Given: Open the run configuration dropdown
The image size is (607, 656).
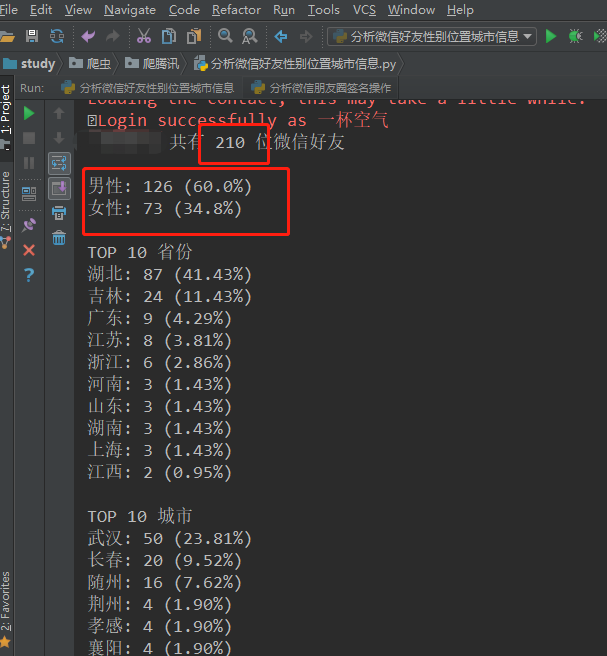Looking at the screenshot, I should [432, 36].
